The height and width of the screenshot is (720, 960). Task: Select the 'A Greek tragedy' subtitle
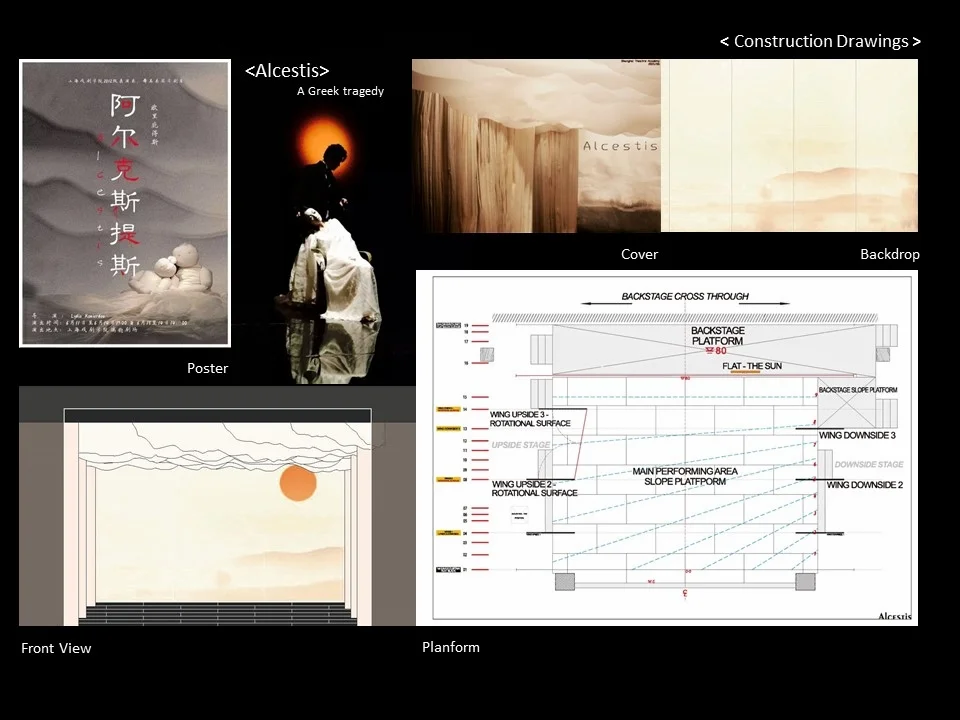point(340,91)
